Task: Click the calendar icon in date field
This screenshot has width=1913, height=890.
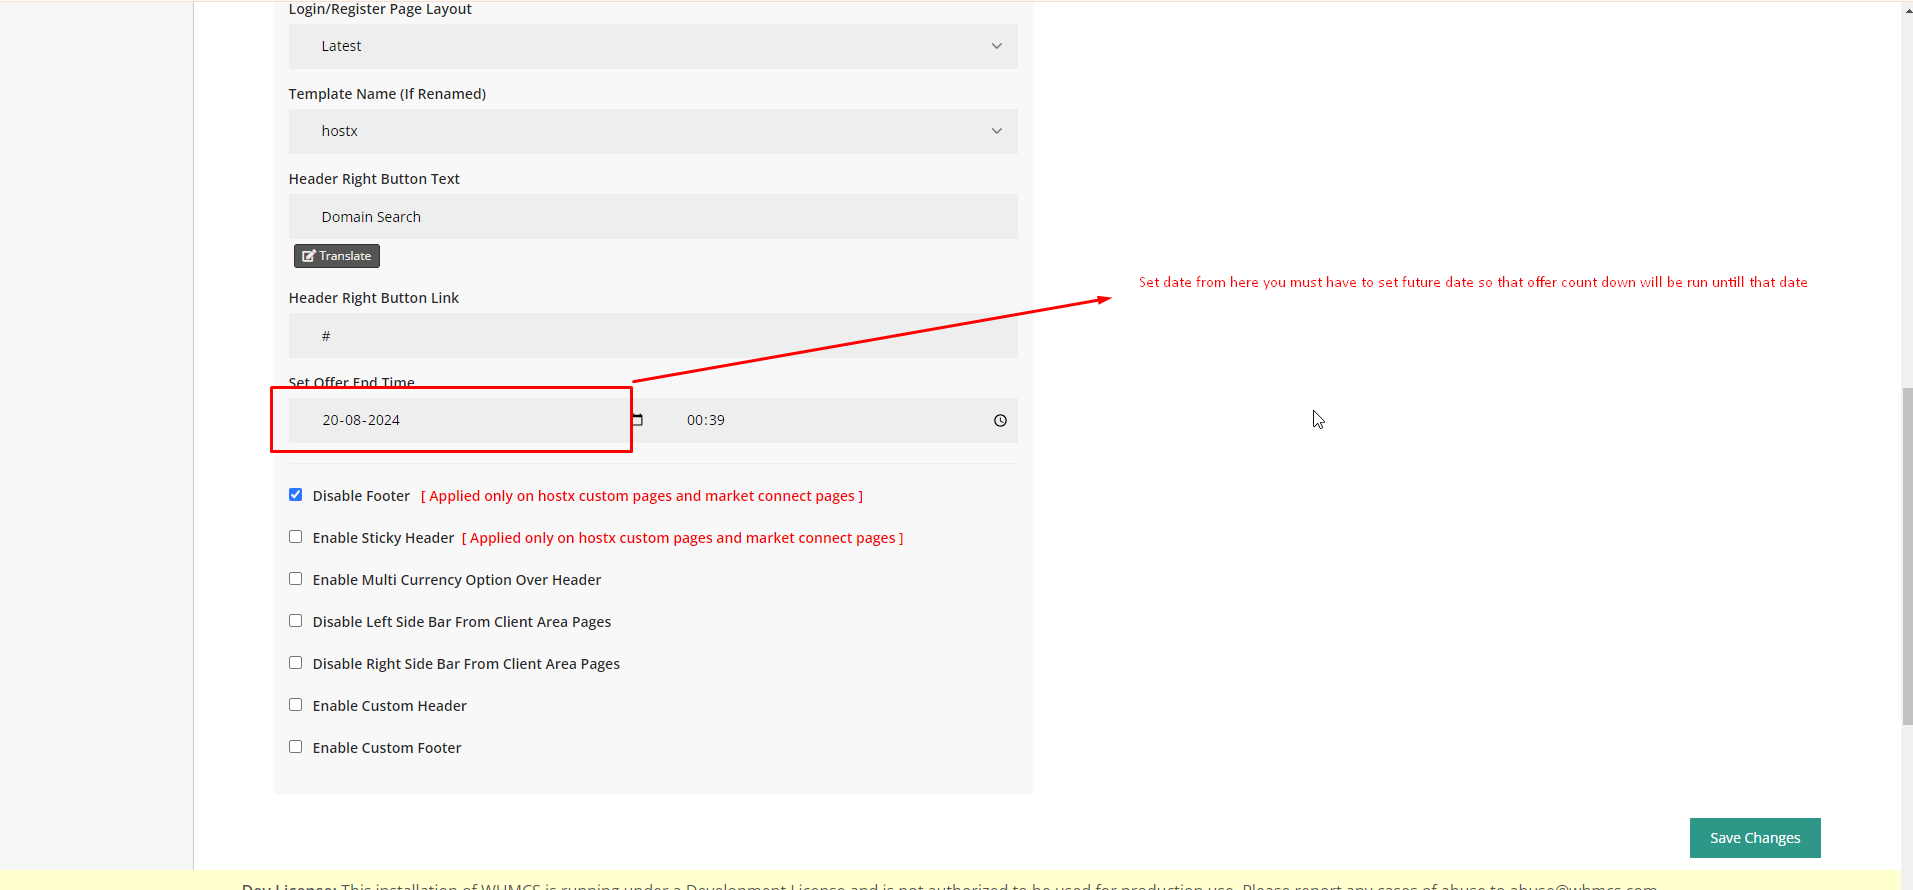Action: (637, 420)
